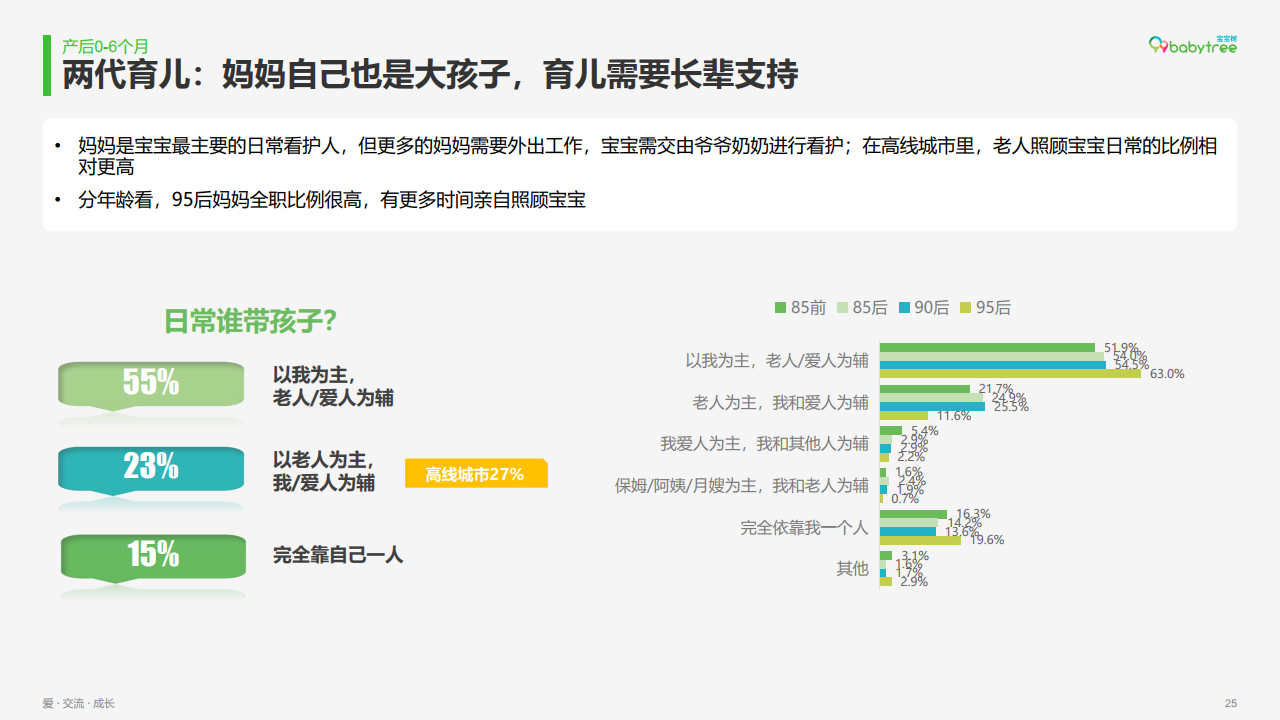The width and height of the screenshot is (1280, 720).
Task: Click the 完全靠自己一人 label
Action: (338, 555)
